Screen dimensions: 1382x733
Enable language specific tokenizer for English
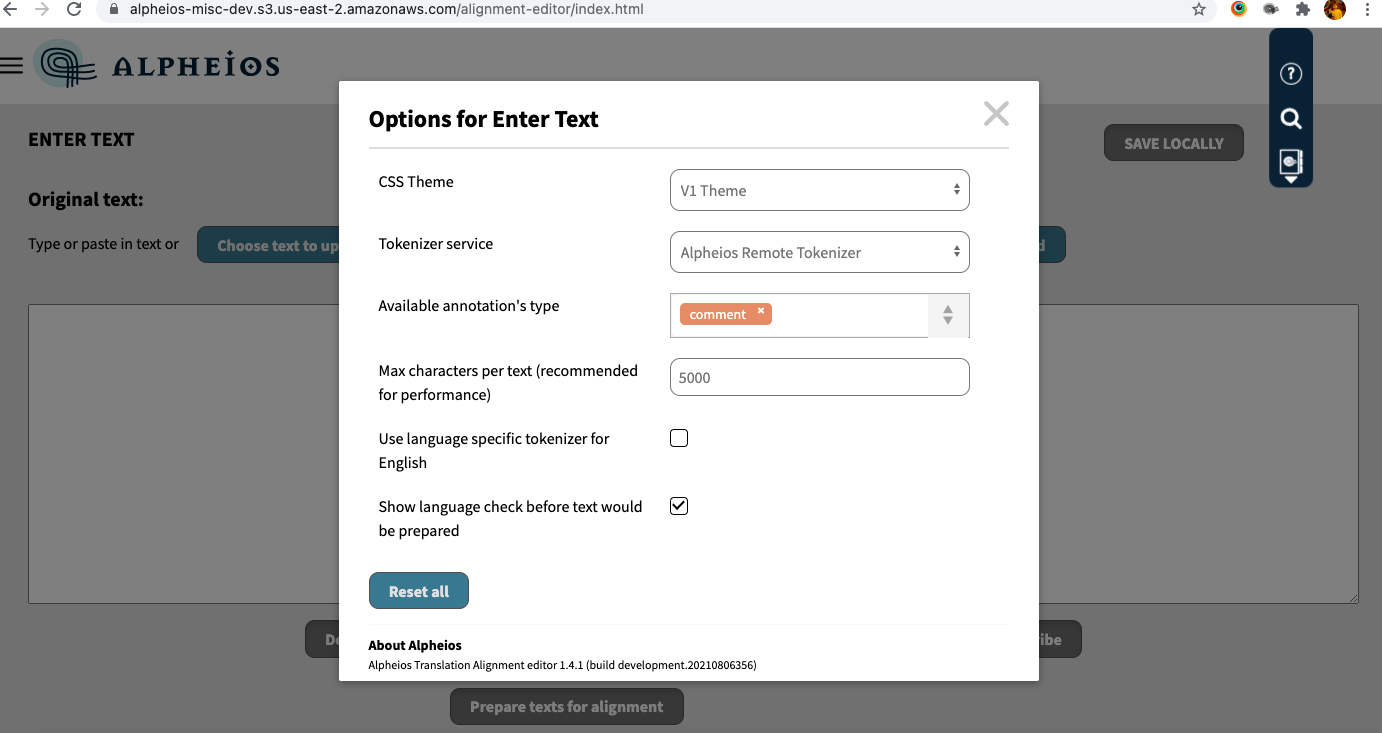click(x=679, y=437)
